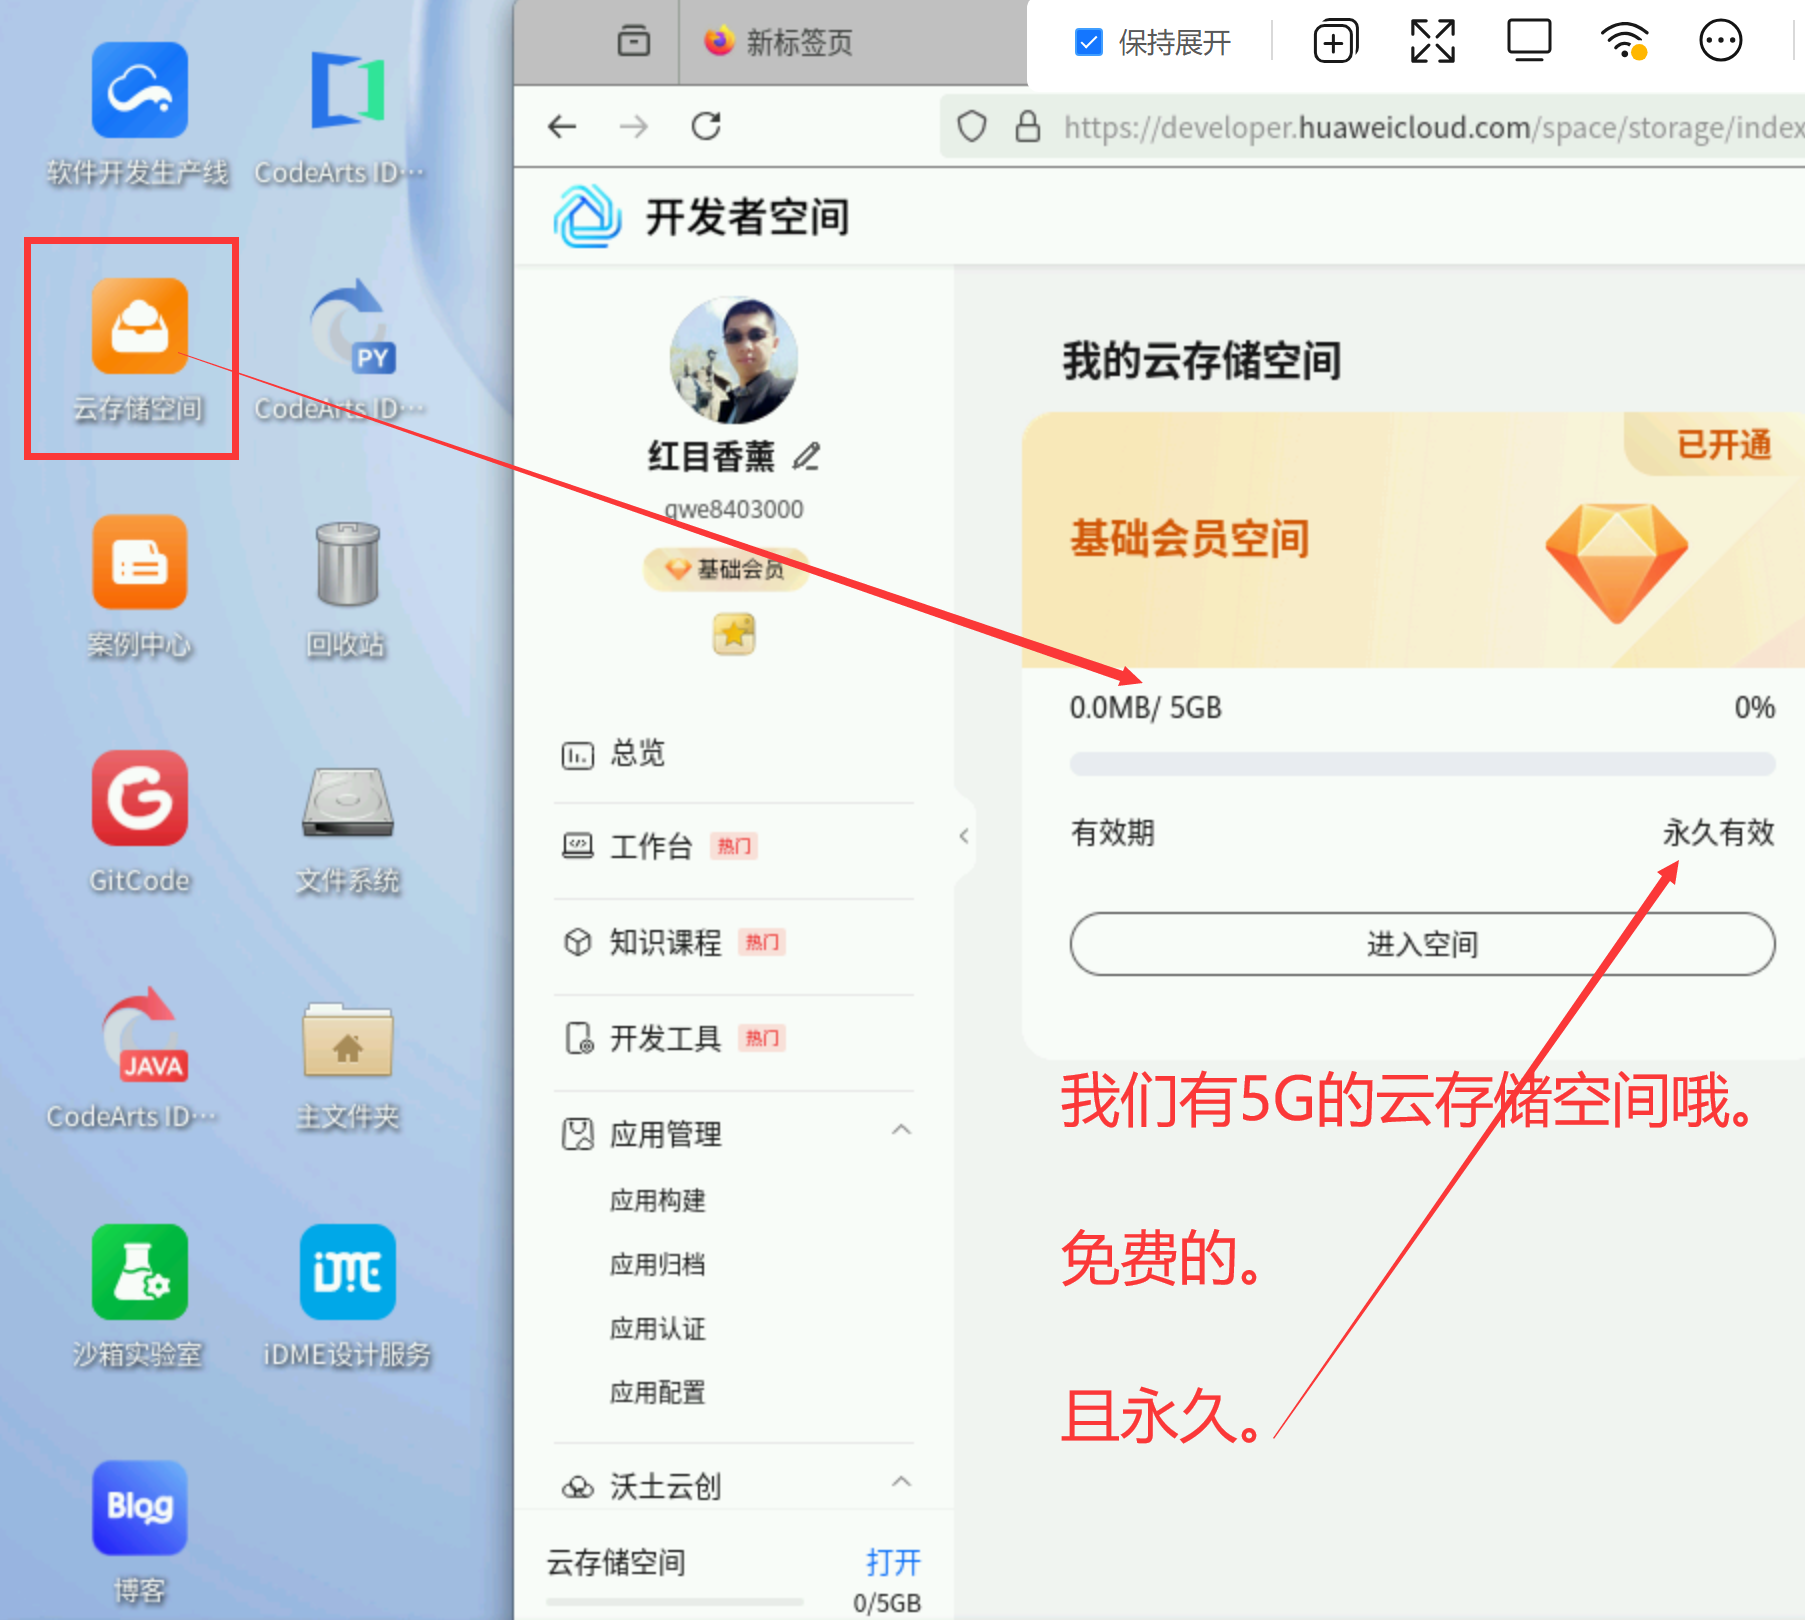The image size is (1805, 1620).
Task: Select 应用配置 submenu item
Action: point(658,1392)
